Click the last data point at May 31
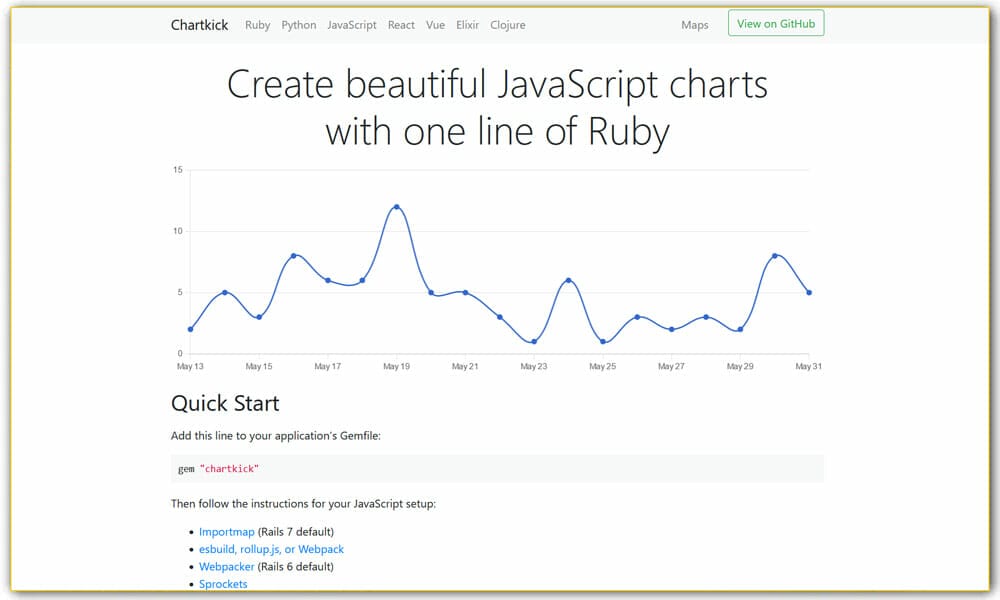The image size is (1000, 600). (x=809, y=293)
